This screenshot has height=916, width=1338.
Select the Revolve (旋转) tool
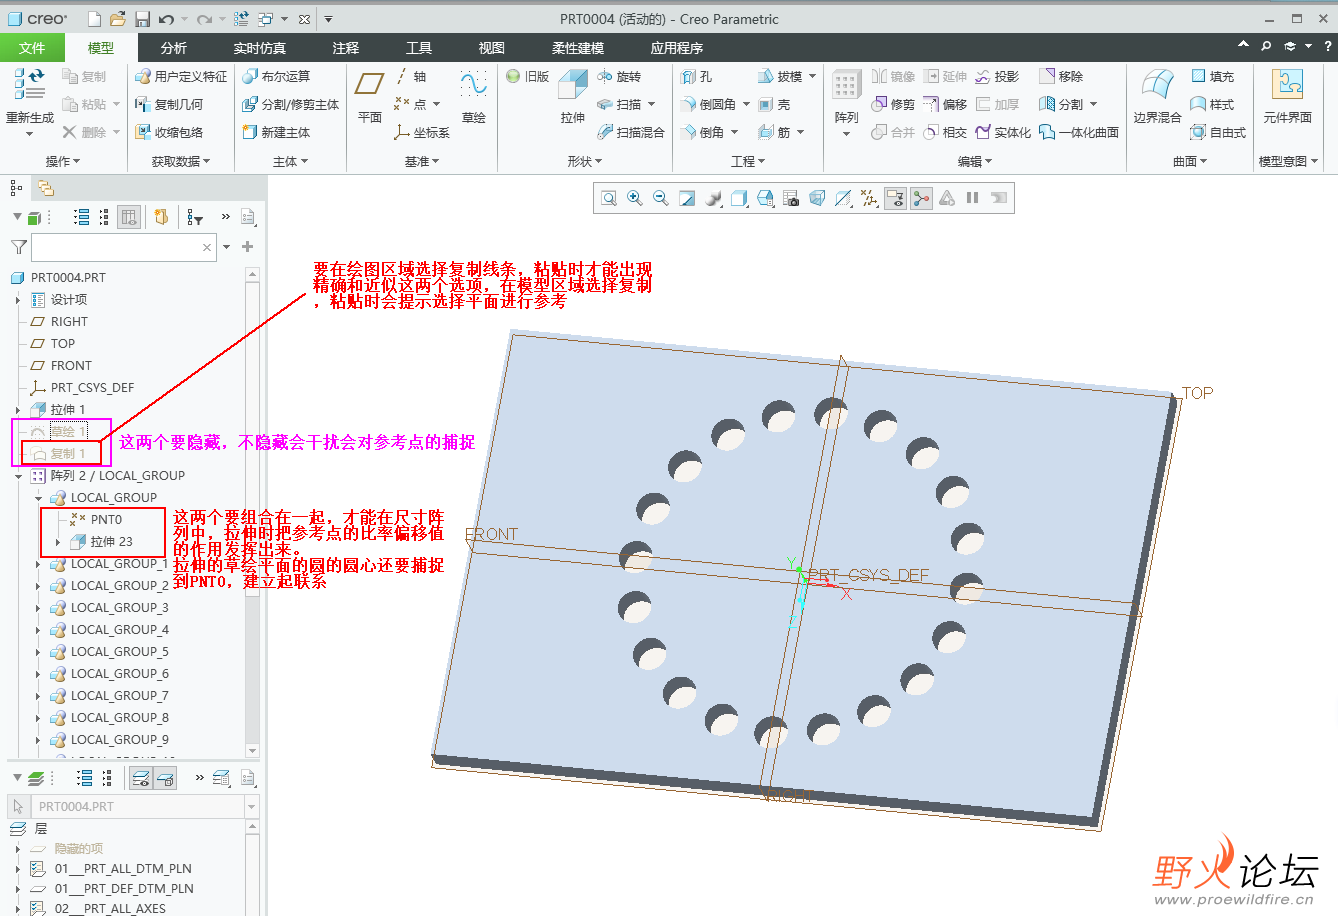[619, 76]
